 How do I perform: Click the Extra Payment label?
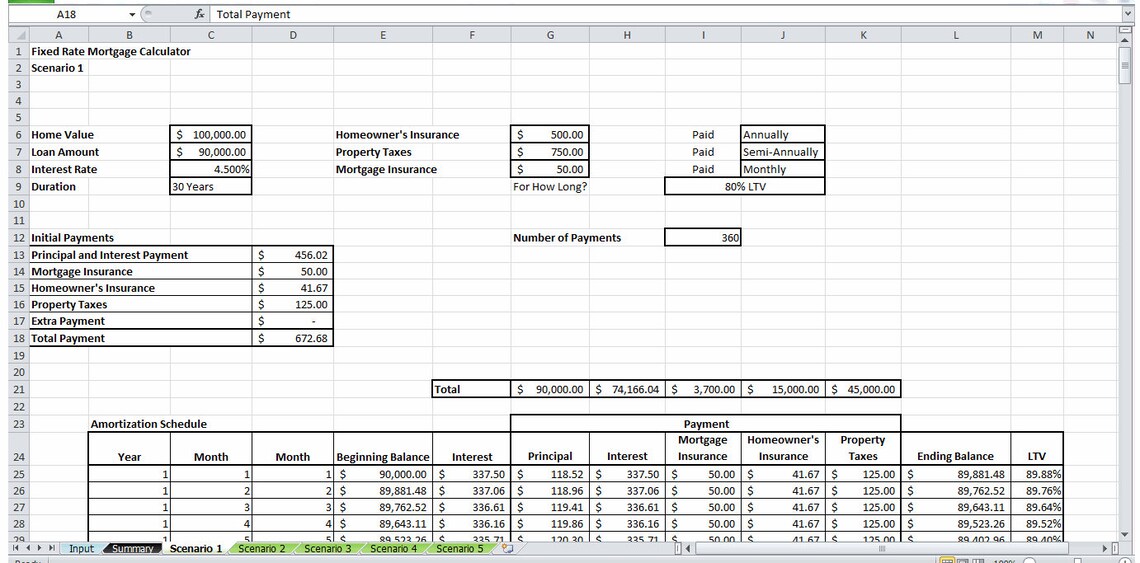click(x=68, y=321)
